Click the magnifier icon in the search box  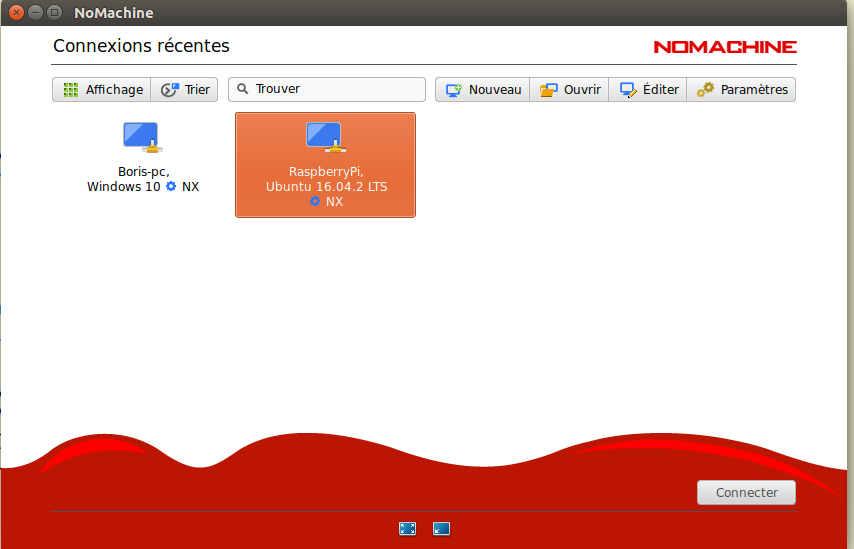243,89
